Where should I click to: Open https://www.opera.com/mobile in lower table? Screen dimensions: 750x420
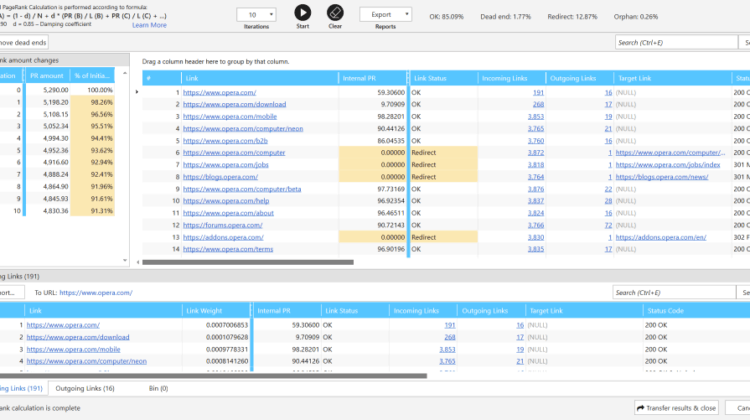[73, 350]
